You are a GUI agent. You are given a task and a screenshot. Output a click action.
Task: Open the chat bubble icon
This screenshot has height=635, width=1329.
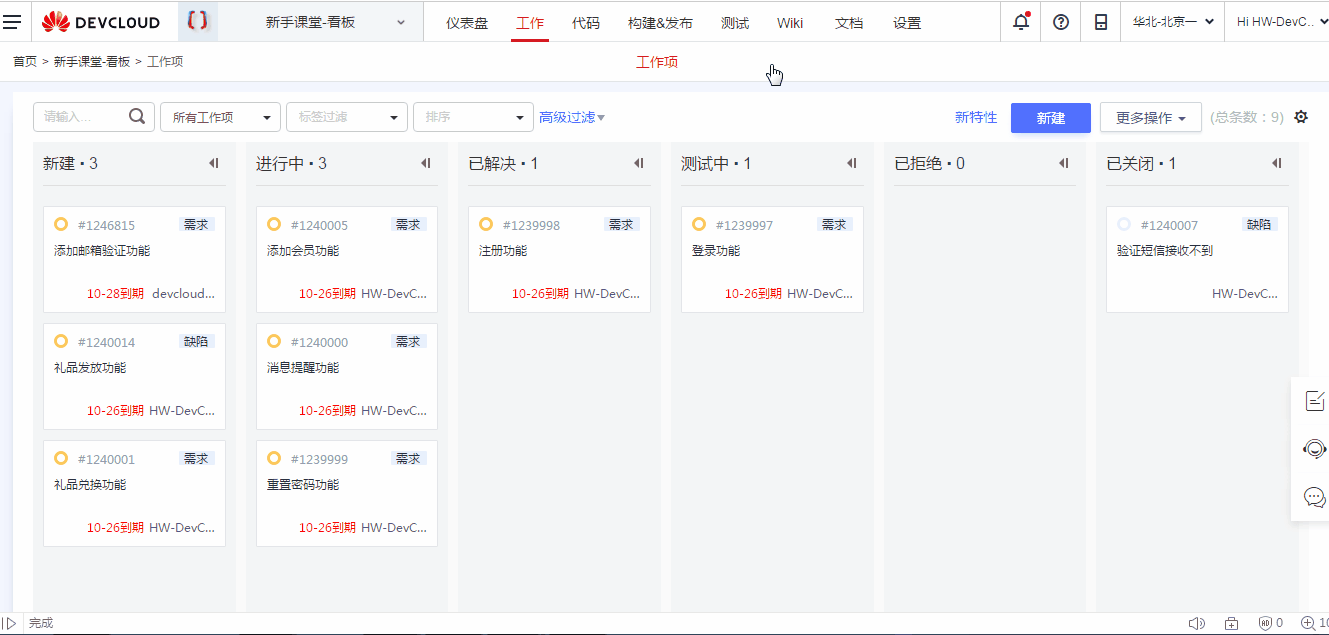pos(1314,498)
